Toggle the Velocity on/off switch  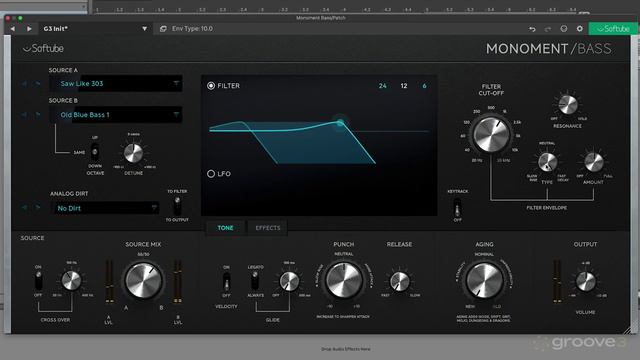click(x=226, y=281)
